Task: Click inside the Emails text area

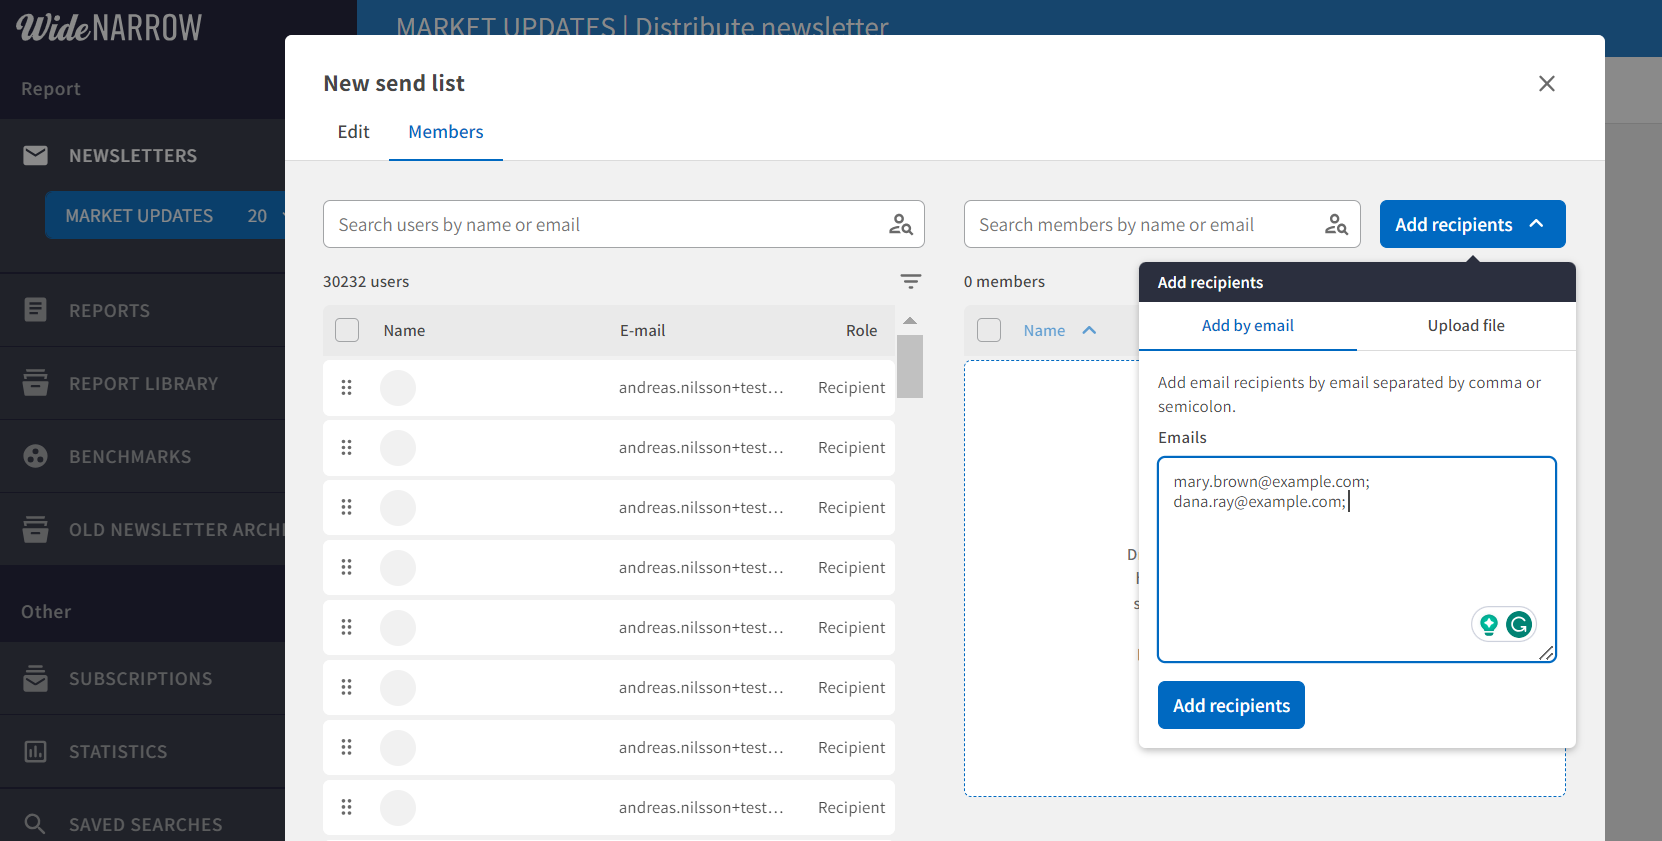Action: pos(1357,560)
